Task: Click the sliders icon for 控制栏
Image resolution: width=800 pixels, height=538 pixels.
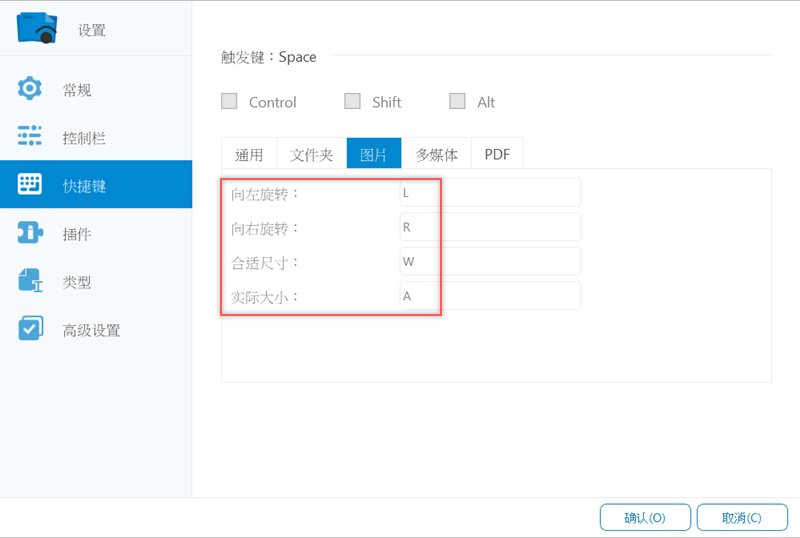Action: coord(31,137)
